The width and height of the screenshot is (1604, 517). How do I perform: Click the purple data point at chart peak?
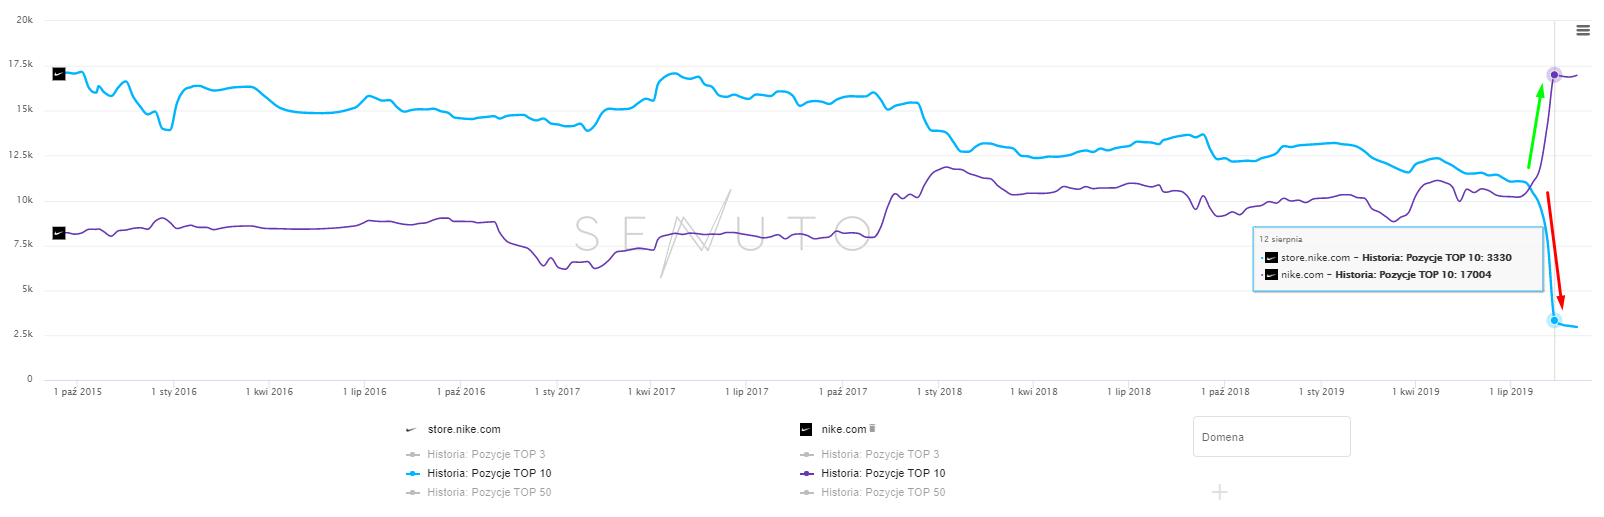coord(1554,75)
